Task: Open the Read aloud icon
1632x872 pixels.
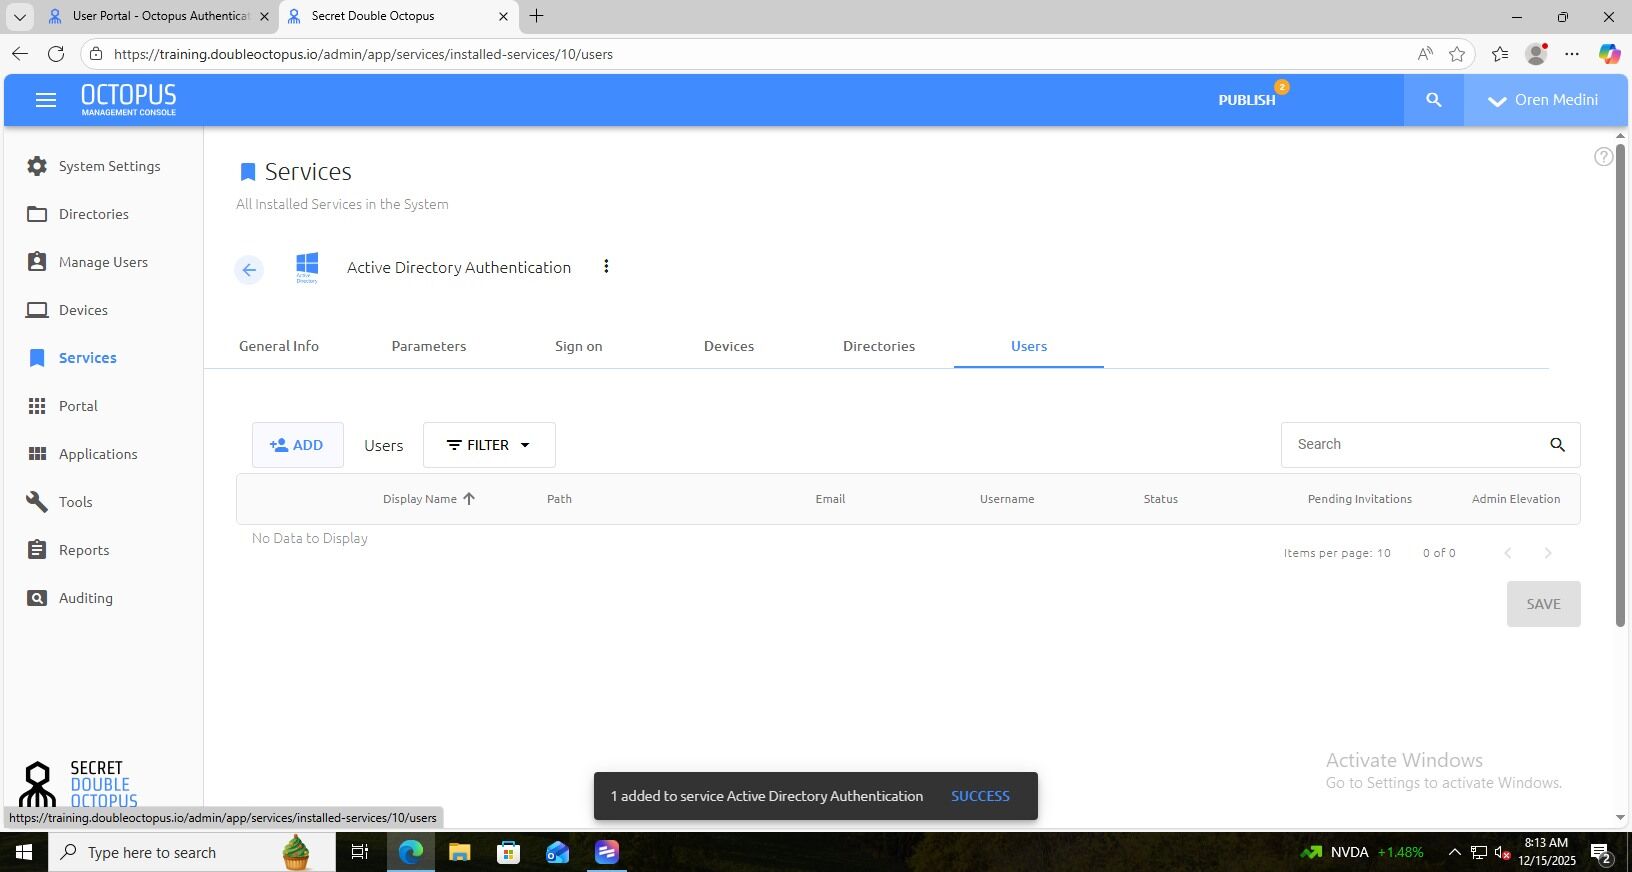Action: click(x=1425, y=54)
